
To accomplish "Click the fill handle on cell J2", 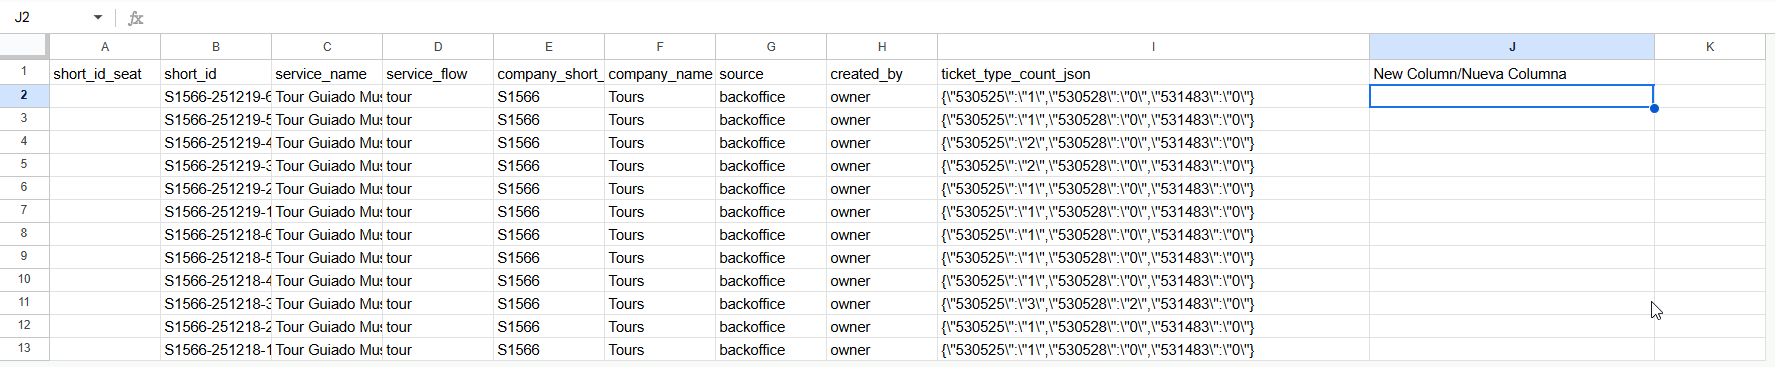I will coord(1654,108).
